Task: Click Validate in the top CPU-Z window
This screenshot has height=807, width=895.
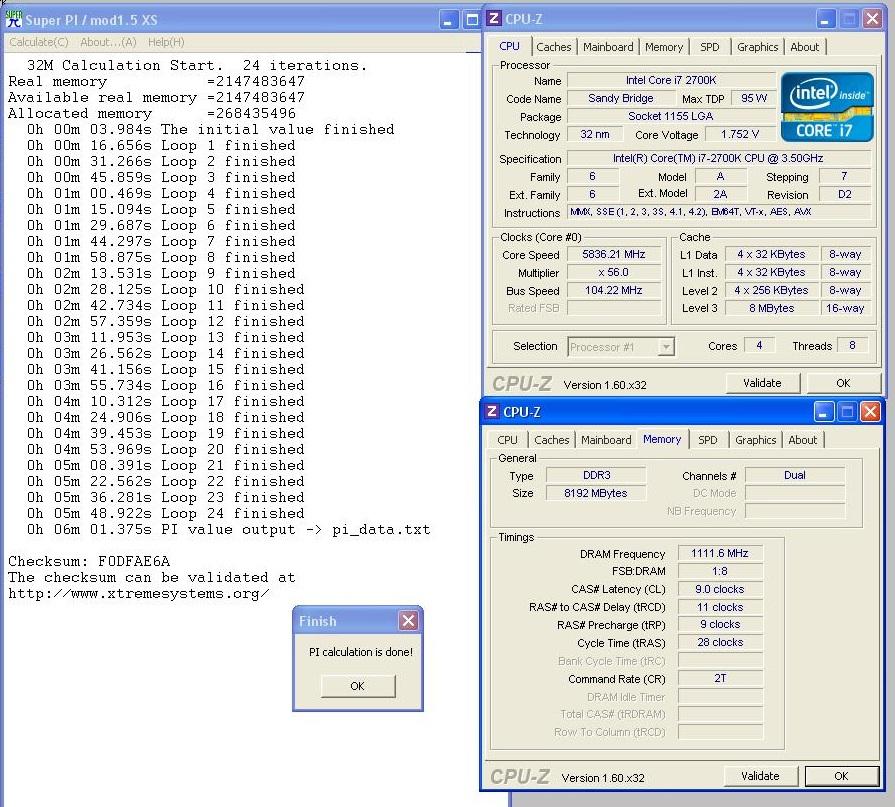Action: 762,383
